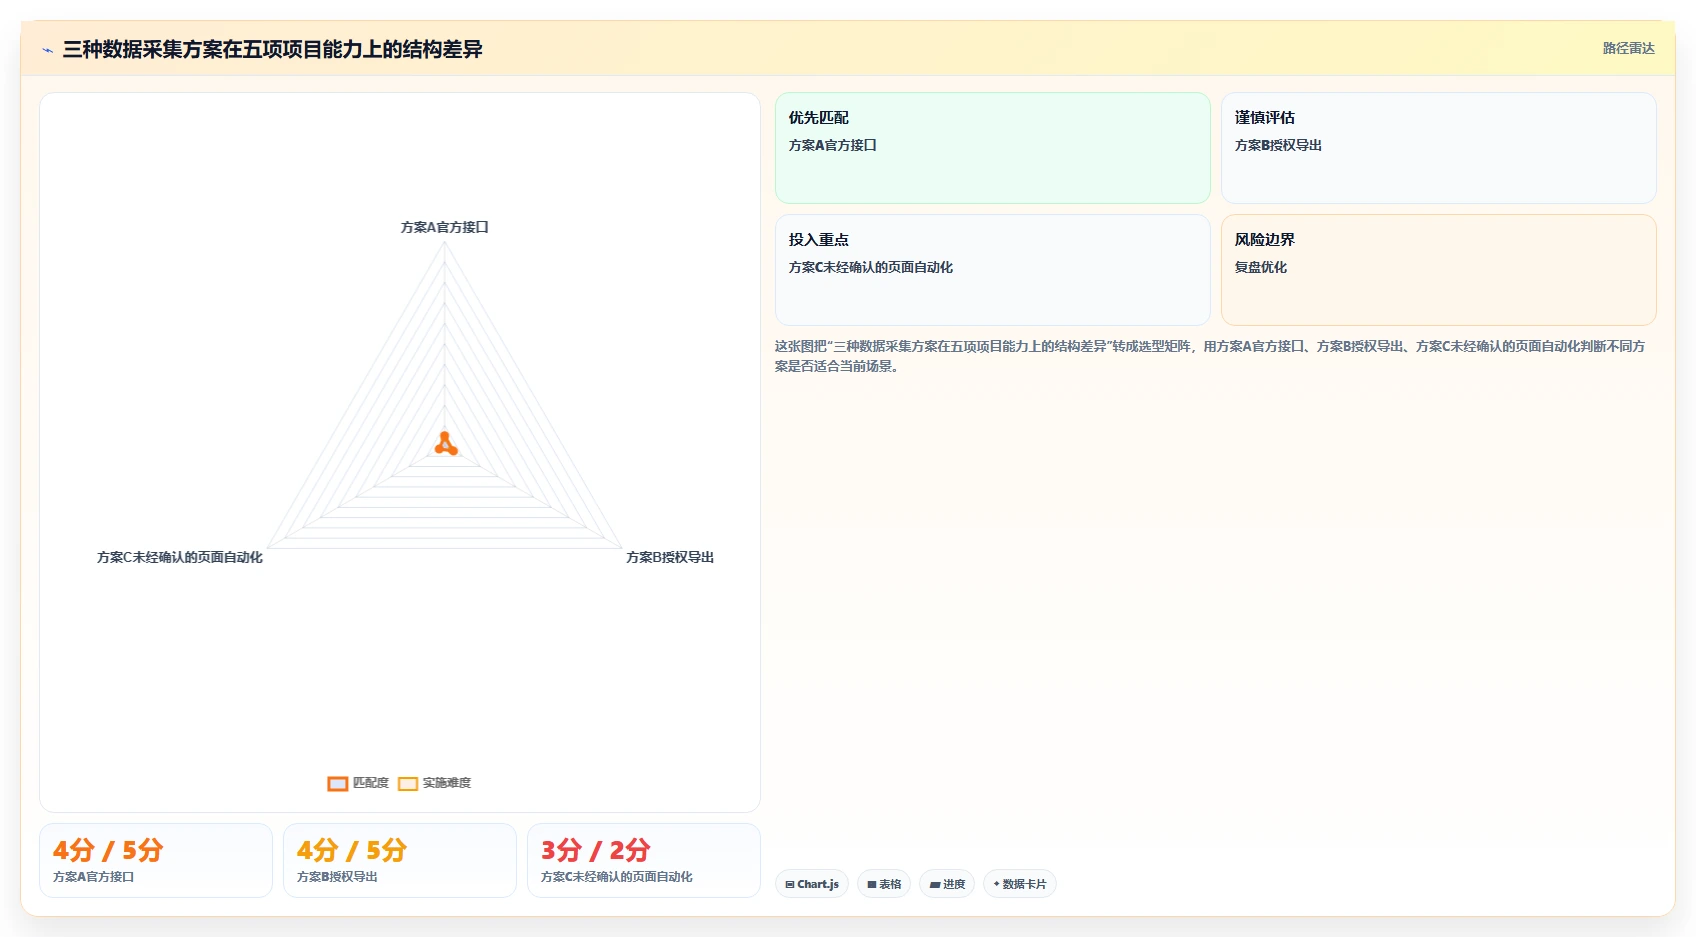Open the 投入重点 card
The height and width of the screenshot is (937, 1696).
tap(993, 270)
